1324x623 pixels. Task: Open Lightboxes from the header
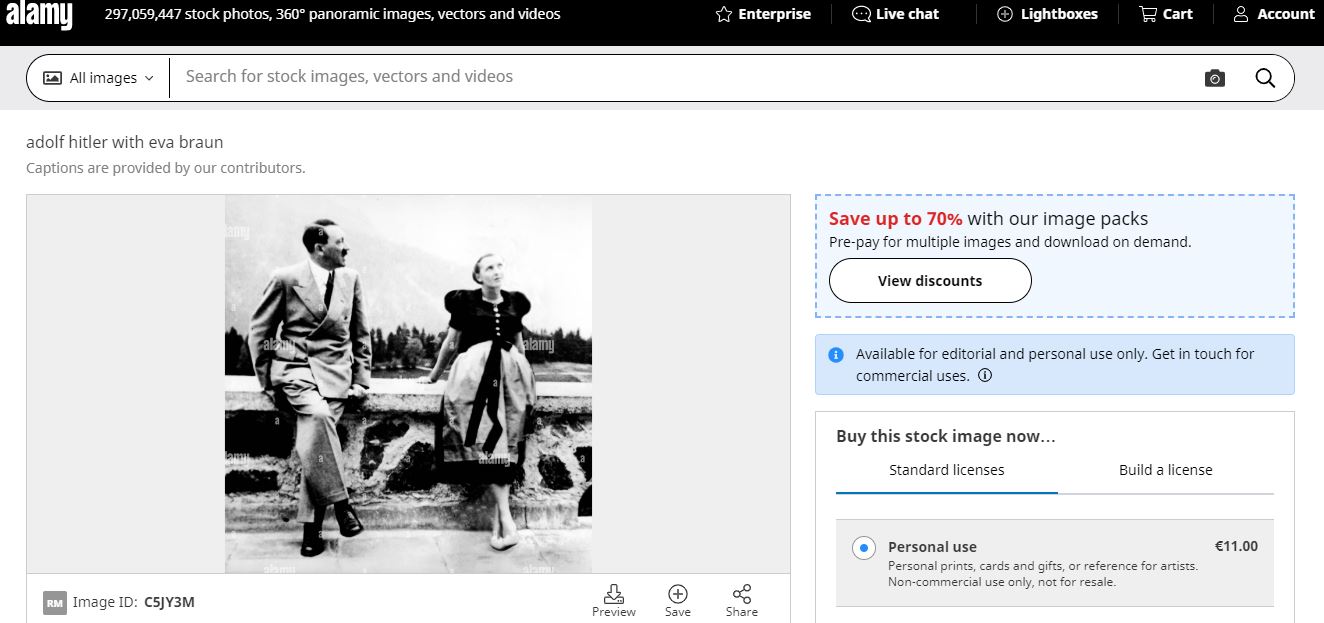coord(1047,14)
